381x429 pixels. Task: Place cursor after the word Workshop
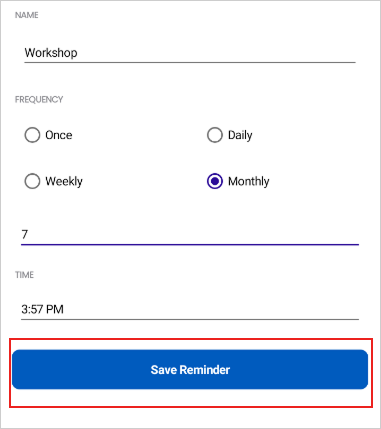78,53
